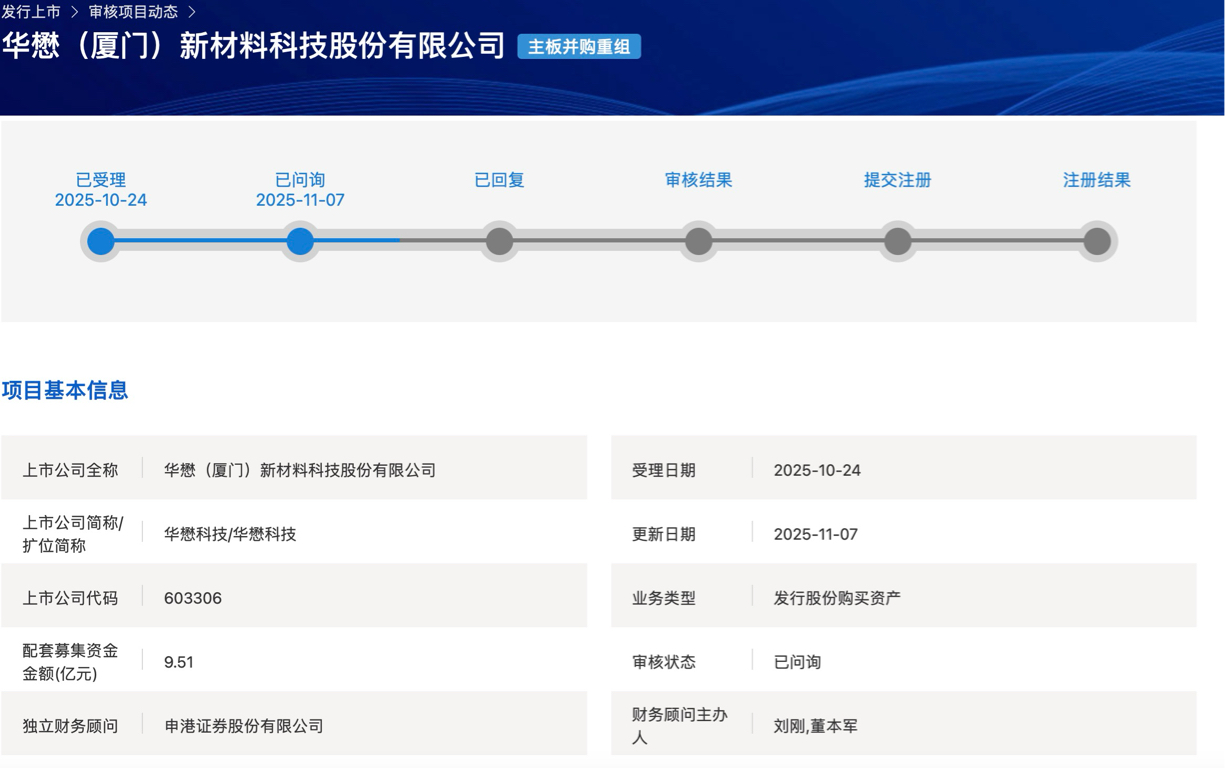This screenshot has height=768, width=1225.
Task: Click the sponsors 刘刚,董本军 value
Action: pos(816,726)
